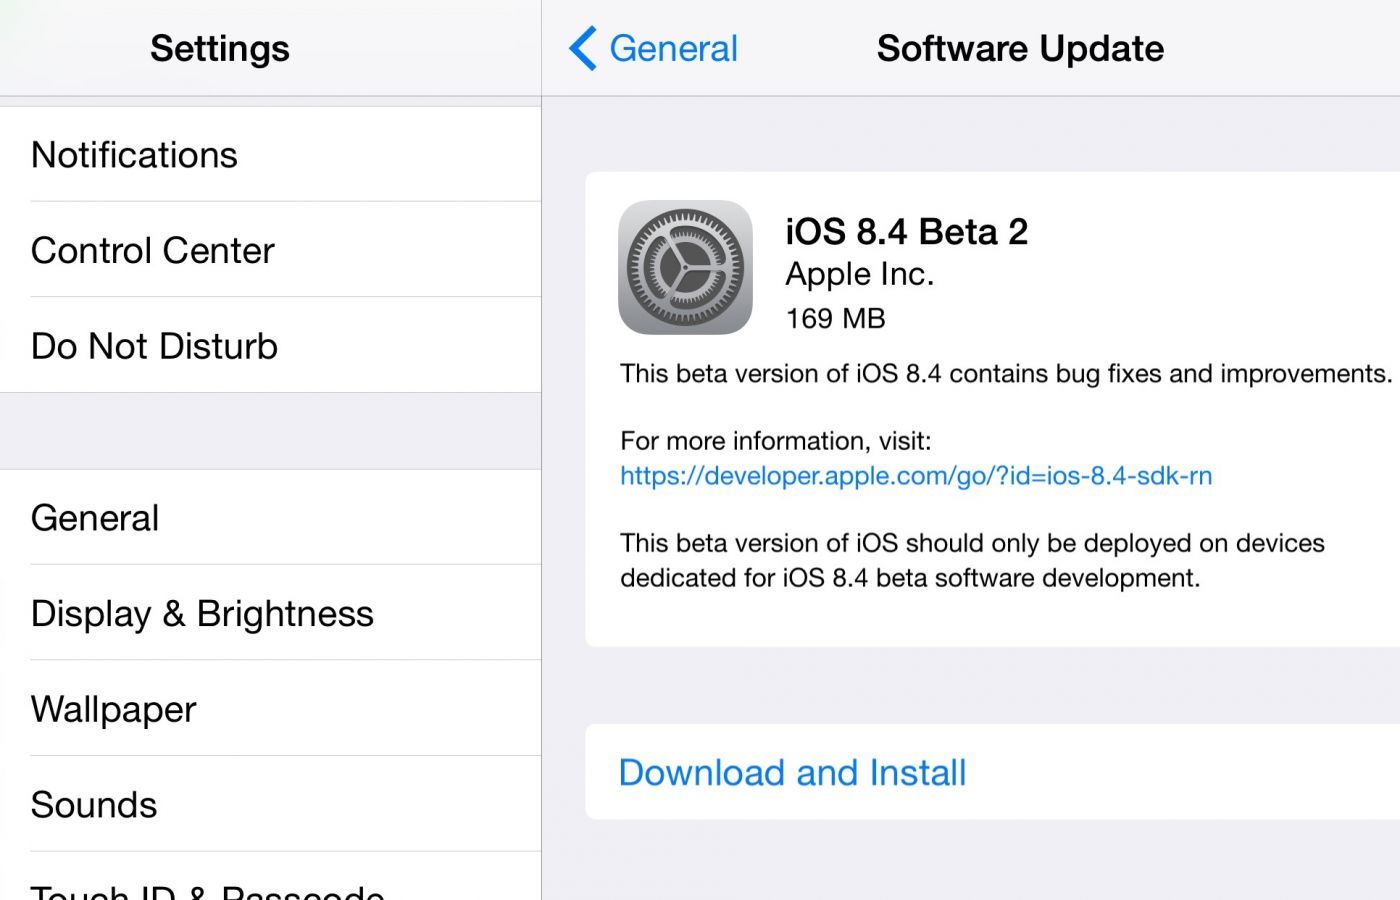Image resolution: width=1400 pixels, height=900 pixels.
Task: Select General in the settings sidebar
Action: (96, 518)
